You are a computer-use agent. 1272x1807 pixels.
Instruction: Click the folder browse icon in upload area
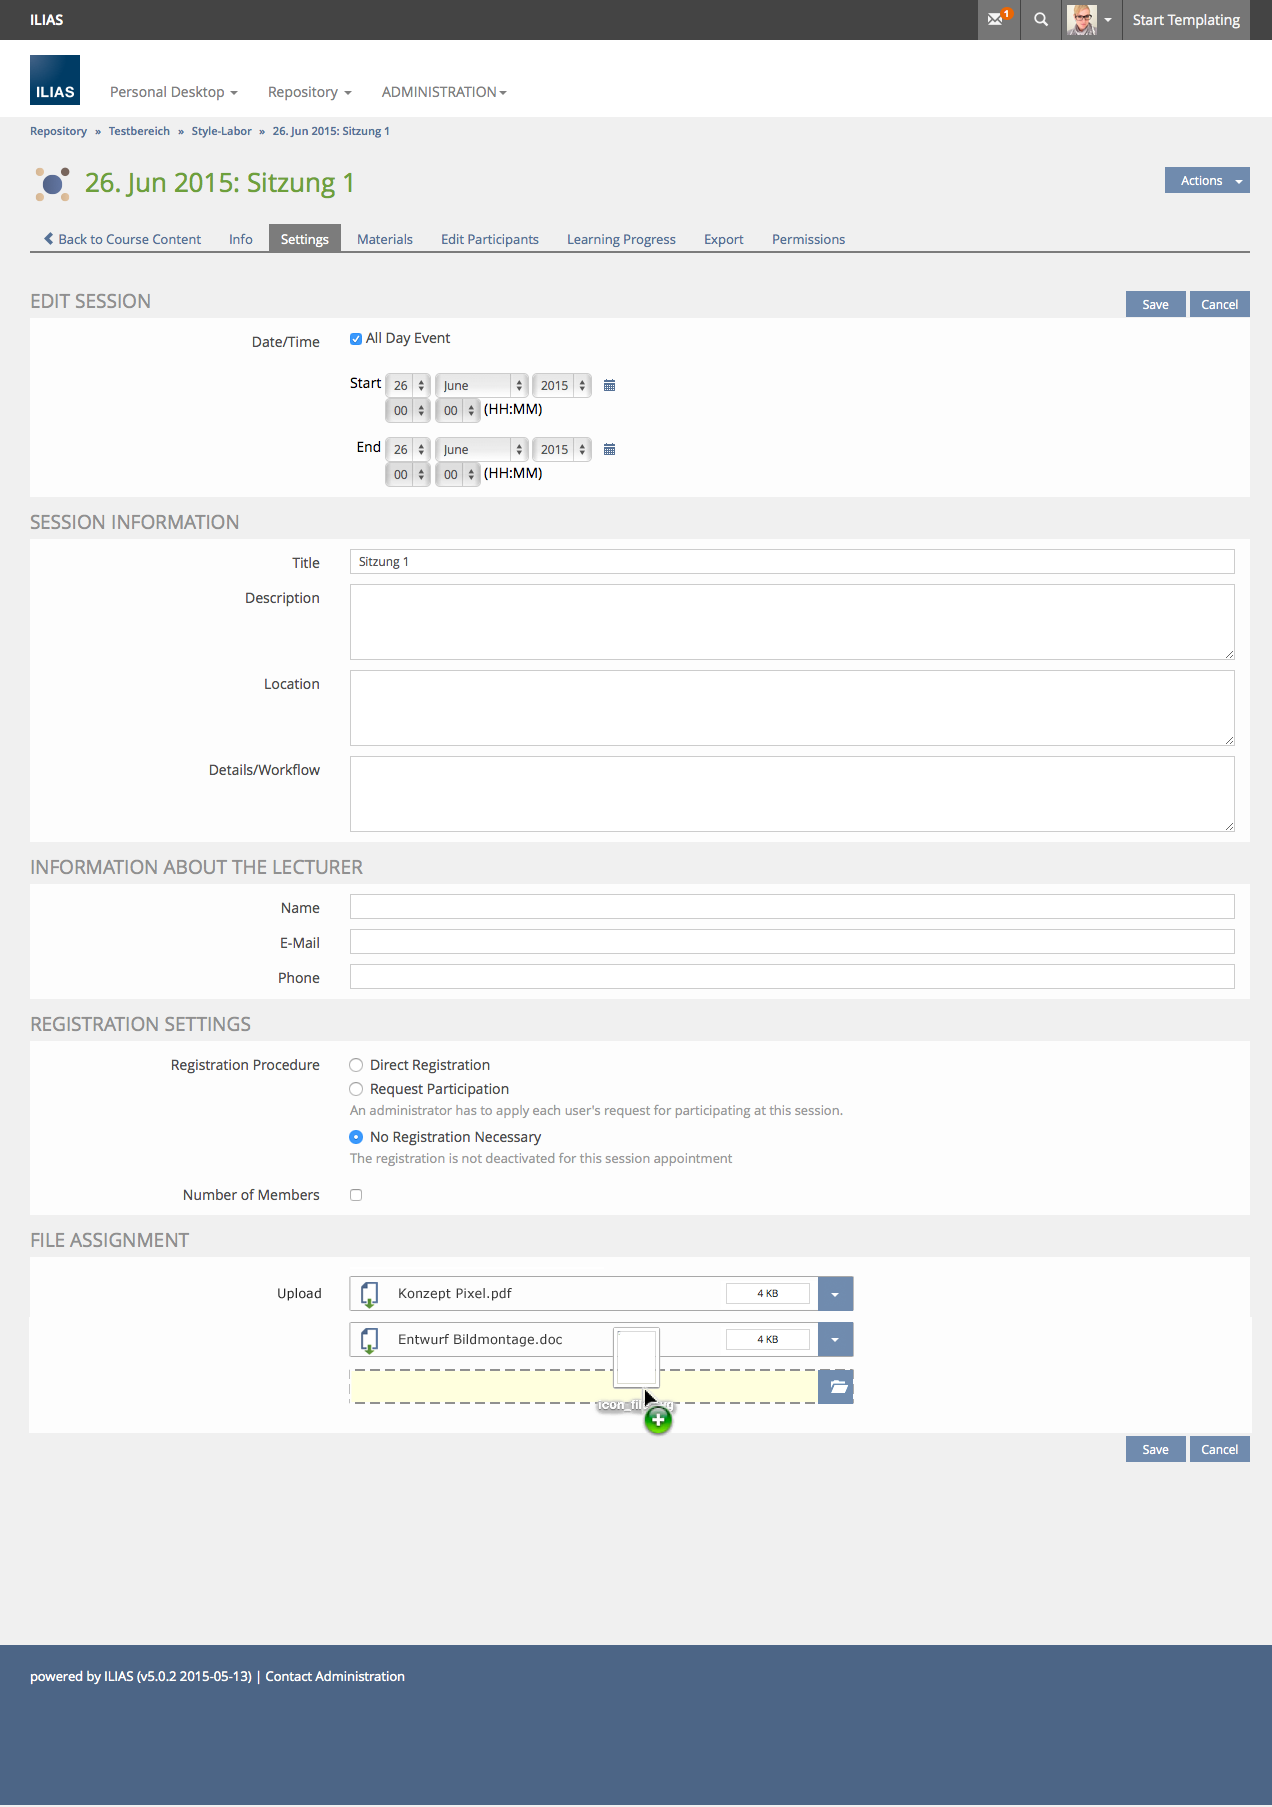coord(837,1387)
